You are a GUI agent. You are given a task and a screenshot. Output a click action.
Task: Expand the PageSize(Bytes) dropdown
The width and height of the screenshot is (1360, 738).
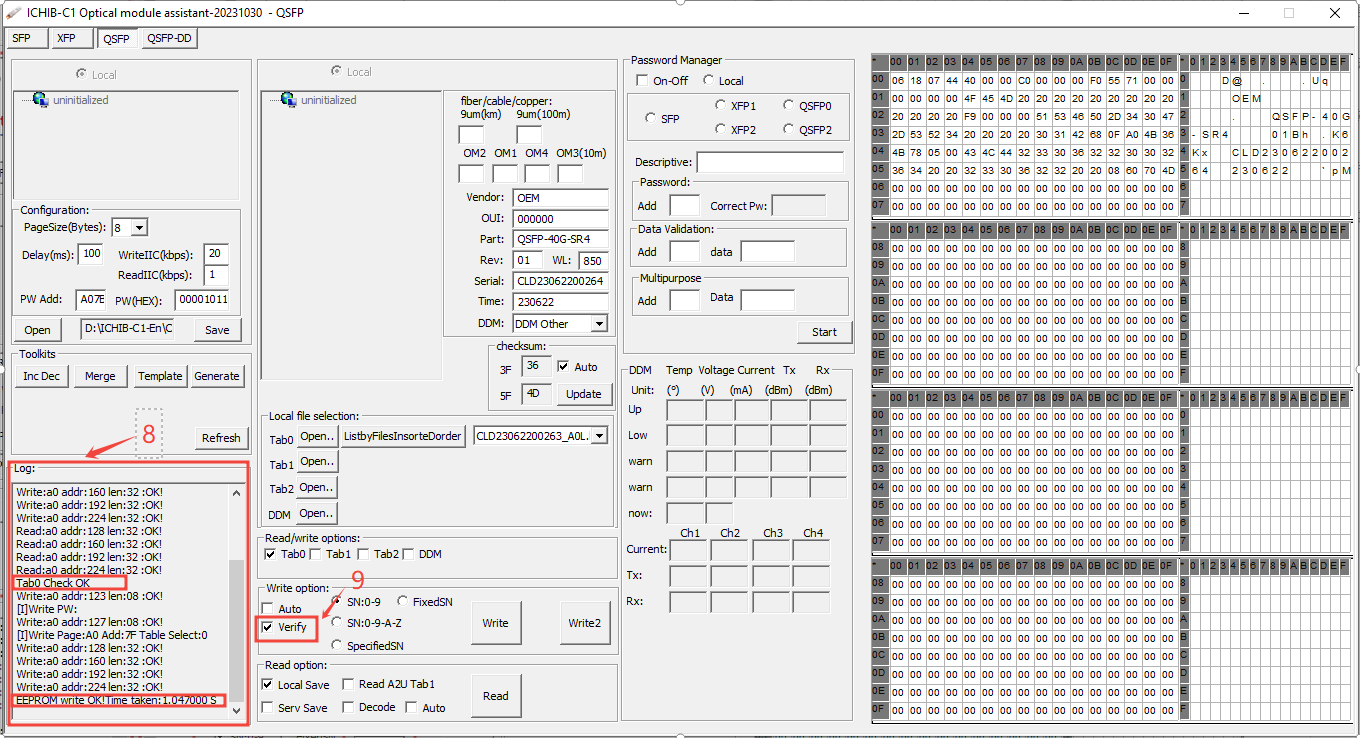pos(139,228)
